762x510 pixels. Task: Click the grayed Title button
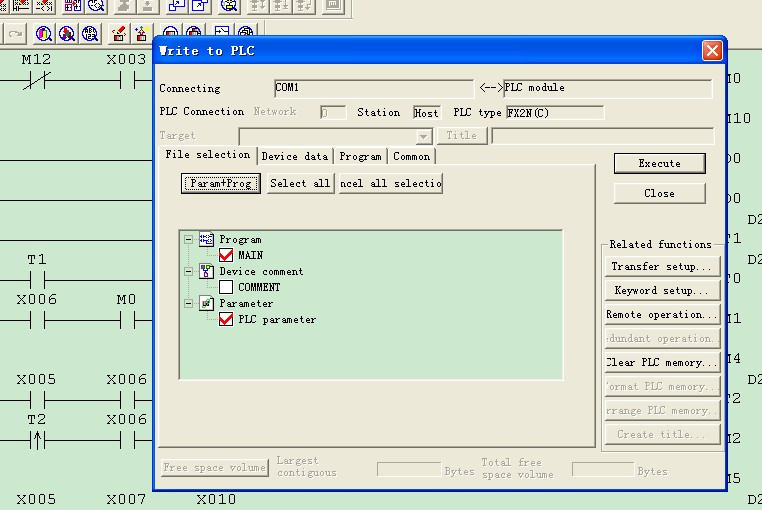462,136
